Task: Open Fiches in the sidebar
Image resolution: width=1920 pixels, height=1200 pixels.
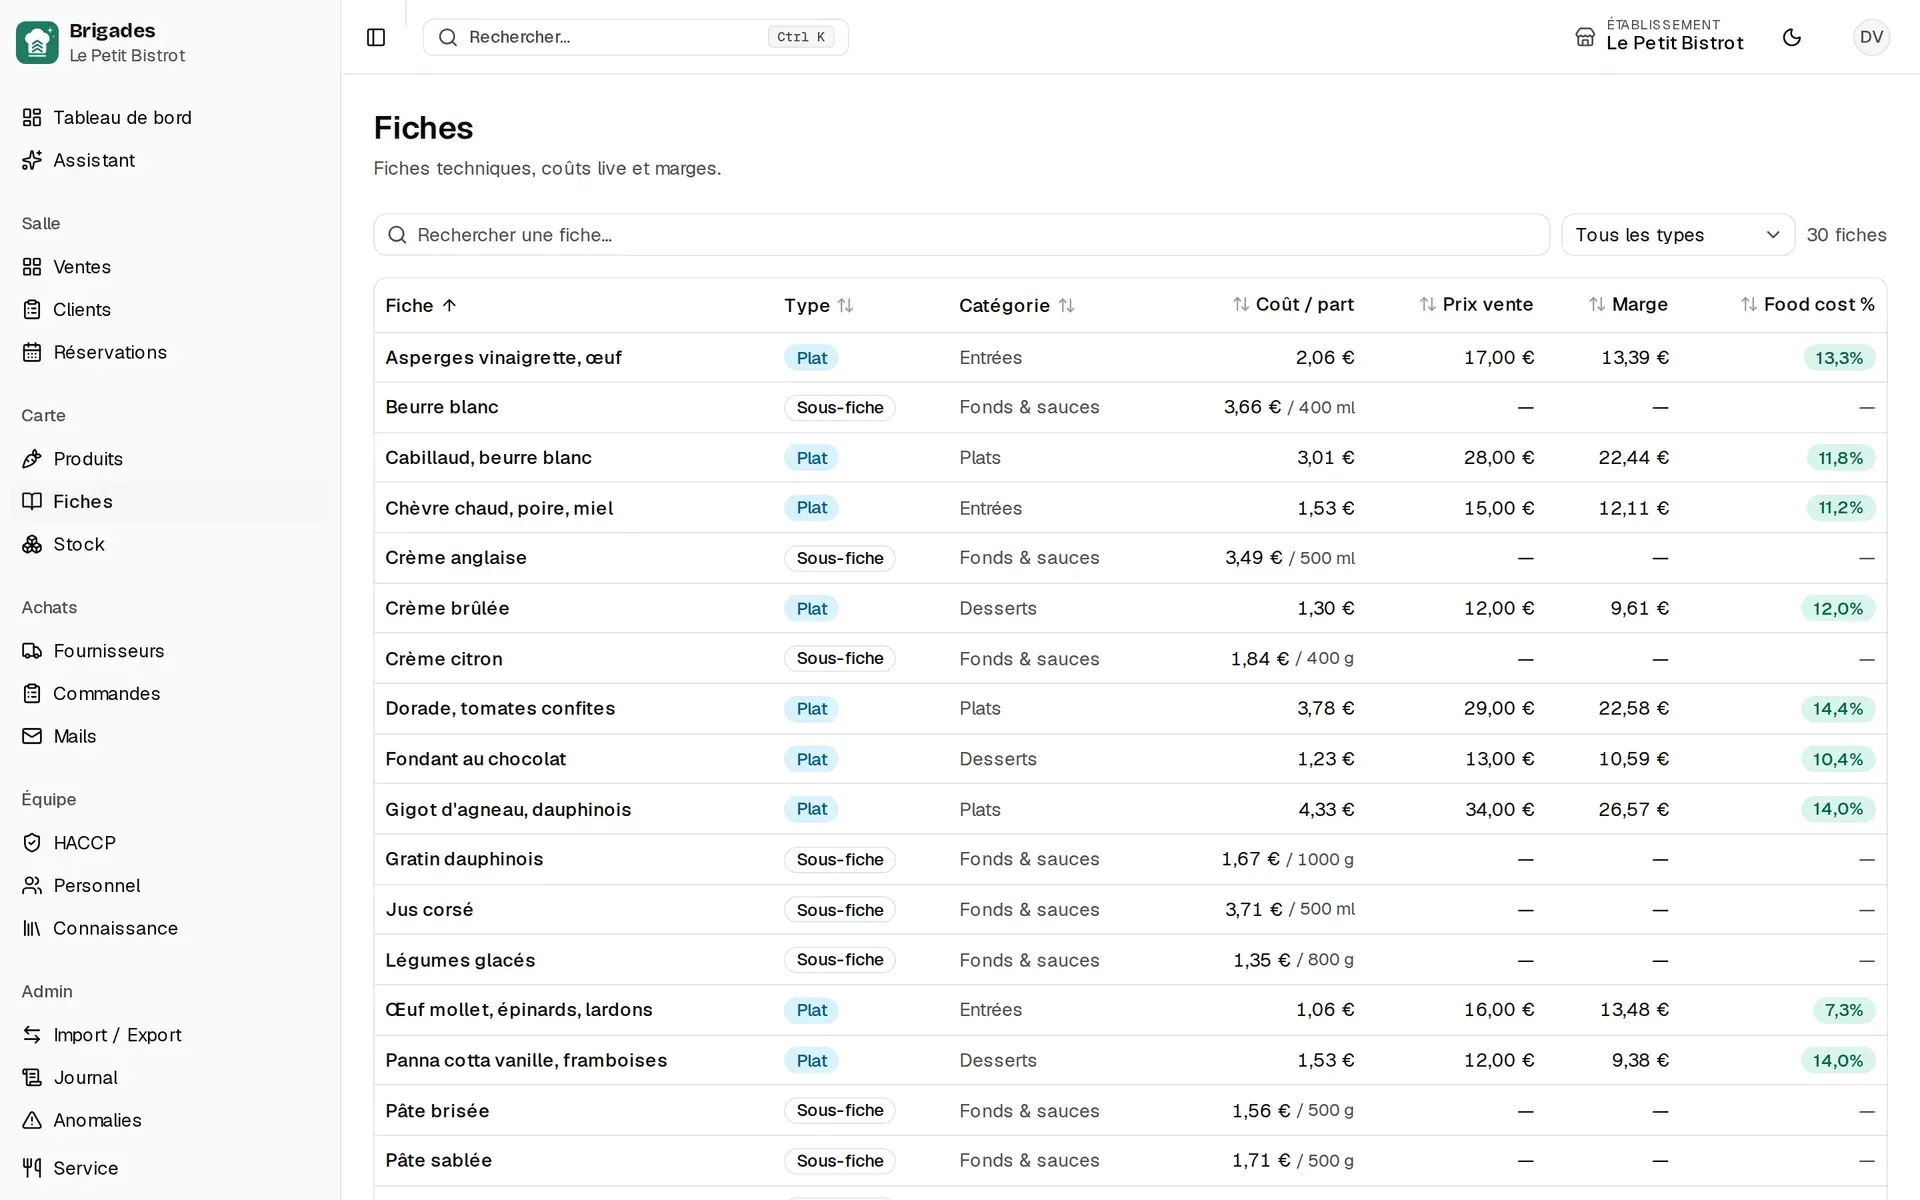Action: pyautogui.click(x=169, y=502)
